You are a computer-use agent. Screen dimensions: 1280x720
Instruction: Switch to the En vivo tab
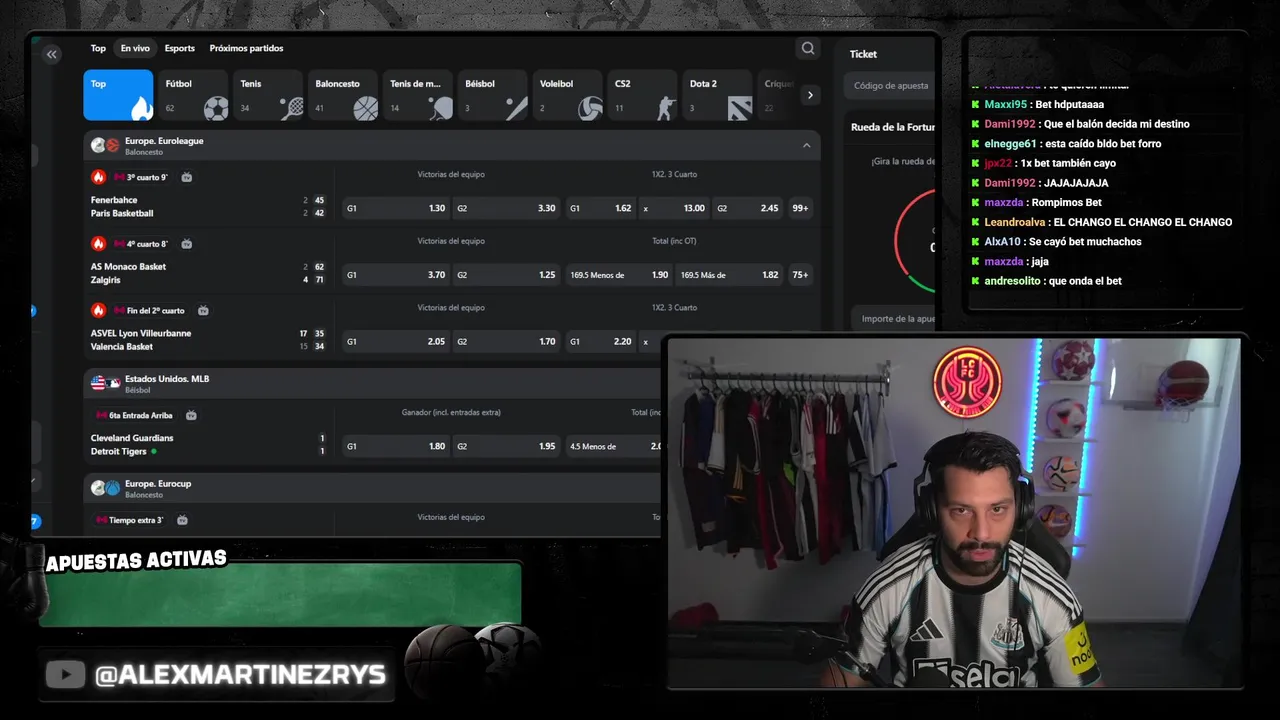point(135,48)
